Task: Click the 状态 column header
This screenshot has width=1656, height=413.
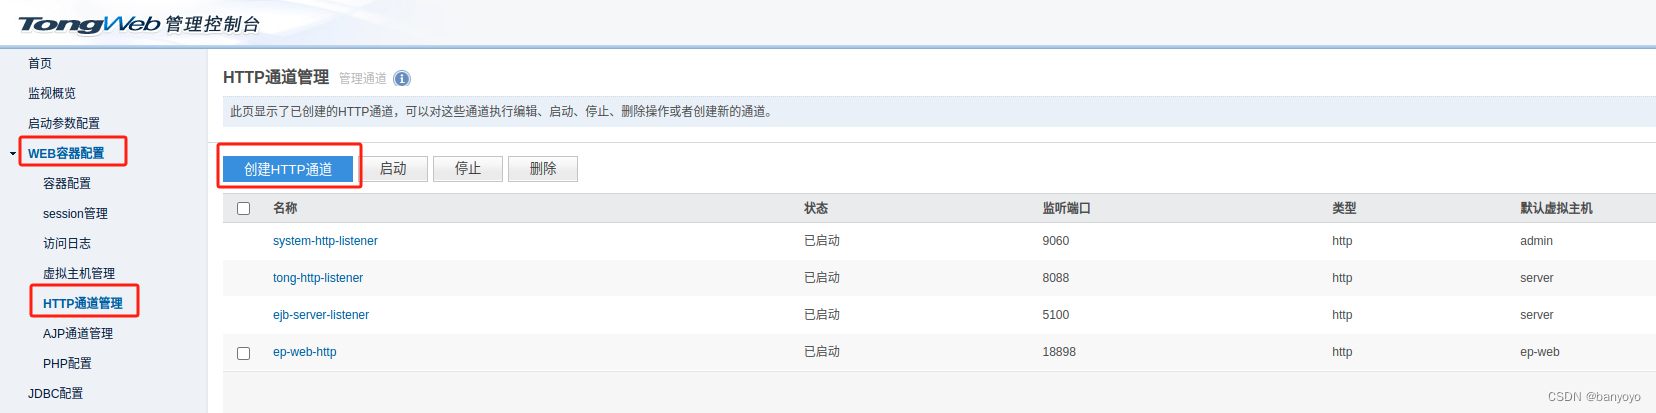Action: [x=816, y=208]
